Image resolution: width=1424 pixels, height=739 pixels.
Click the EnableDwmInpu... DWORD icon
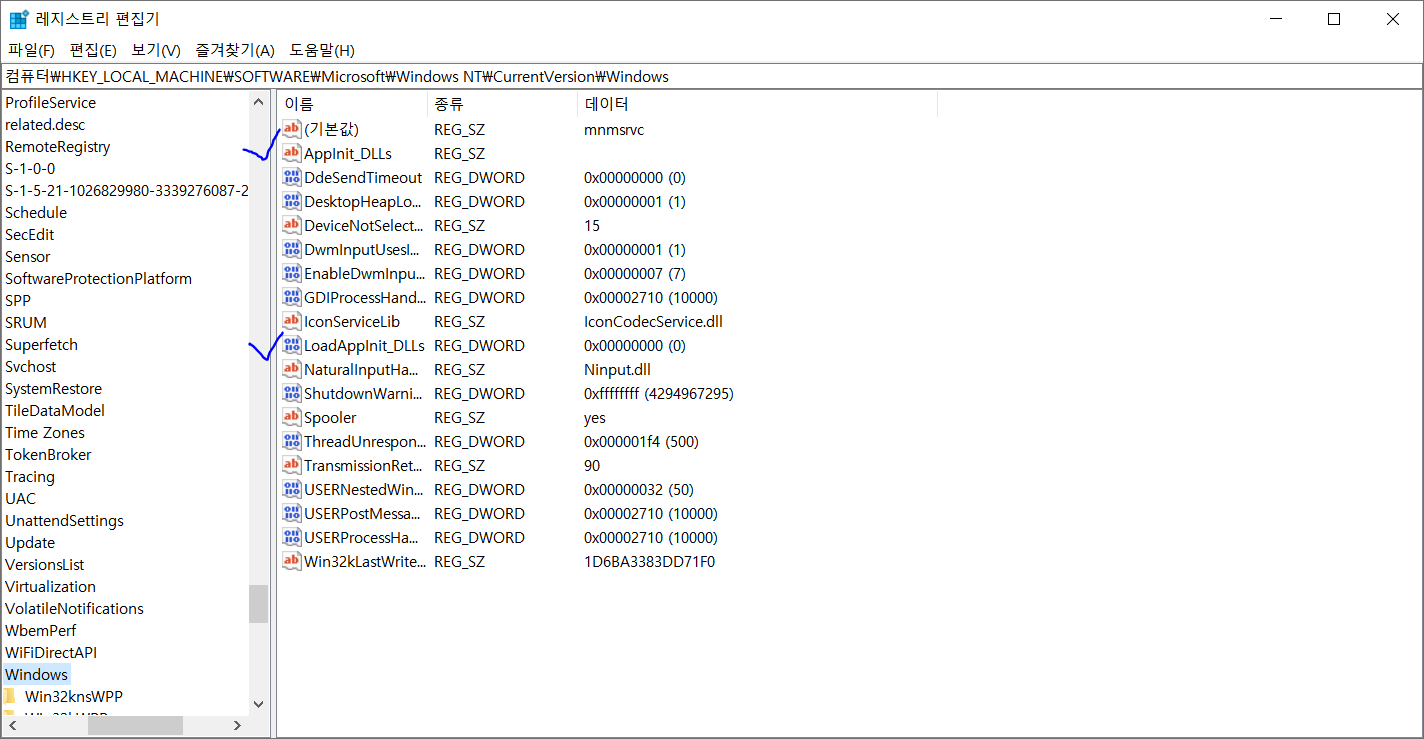pyautogui.click(x=291, y=273)
